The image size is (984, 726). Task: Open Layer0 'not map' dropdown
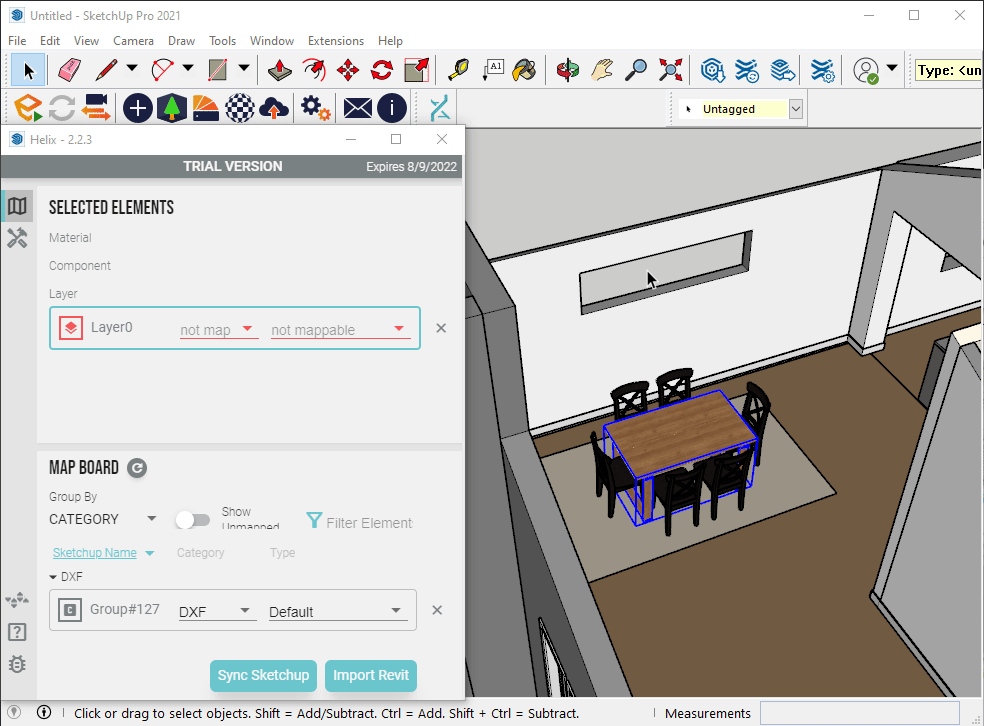(219, 329)
